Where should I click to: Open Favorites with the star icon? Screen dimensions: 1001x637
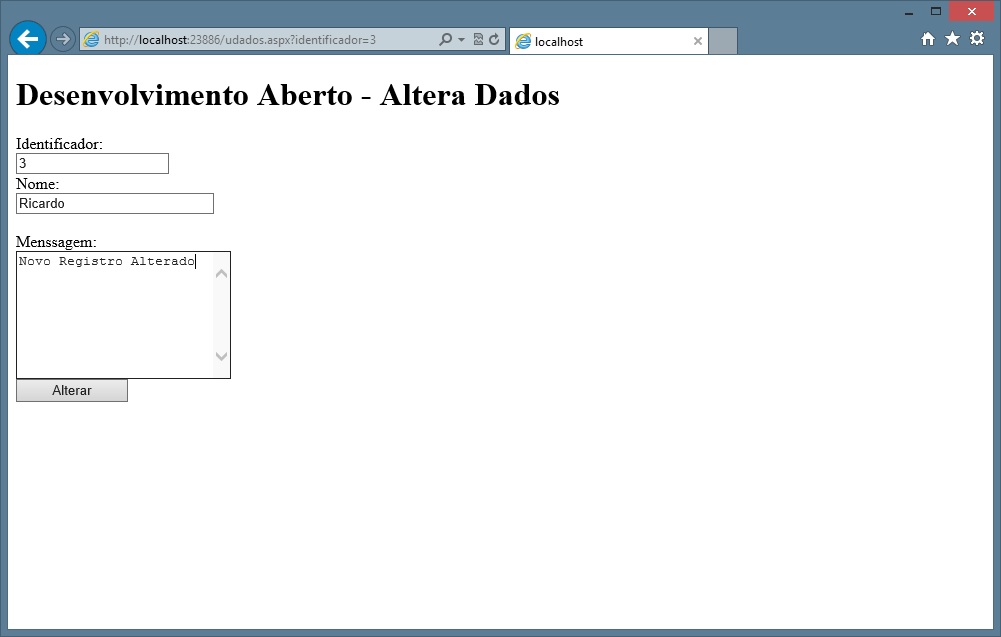[x=952, y=39]
